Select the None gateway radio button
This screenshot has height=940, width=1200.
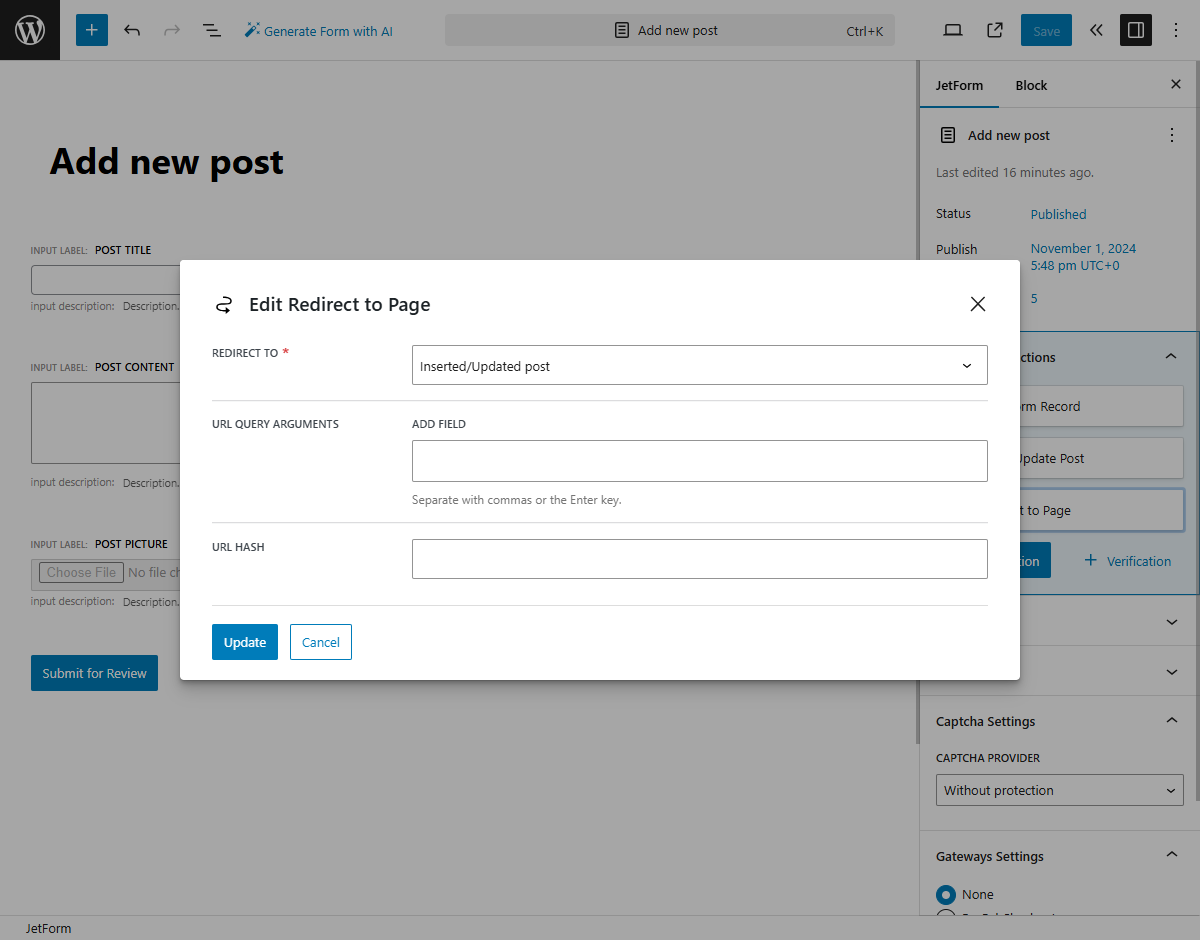[946, 895]
